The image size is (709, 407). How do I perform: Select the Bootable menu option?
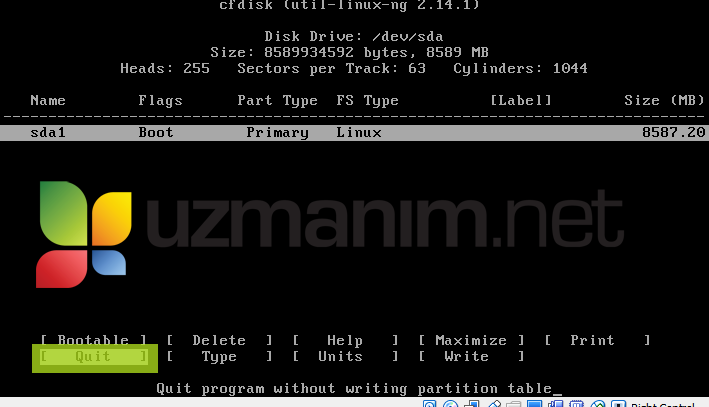click(x=94, y=340)
